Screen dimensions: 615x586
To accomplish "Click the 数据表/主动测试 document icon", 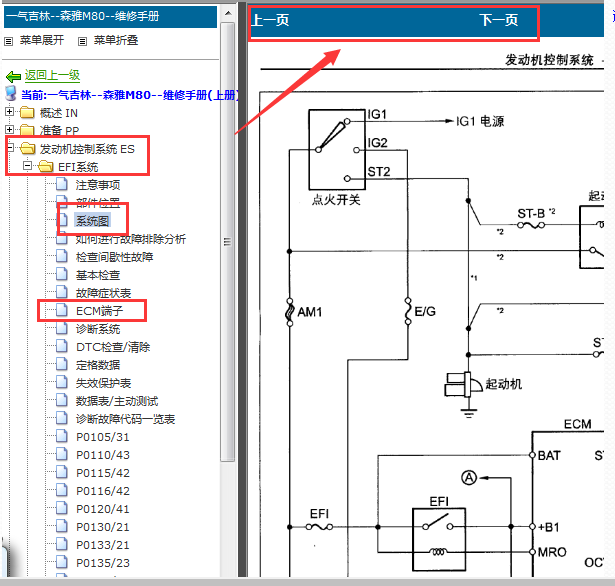I will (x=62, y=400).
